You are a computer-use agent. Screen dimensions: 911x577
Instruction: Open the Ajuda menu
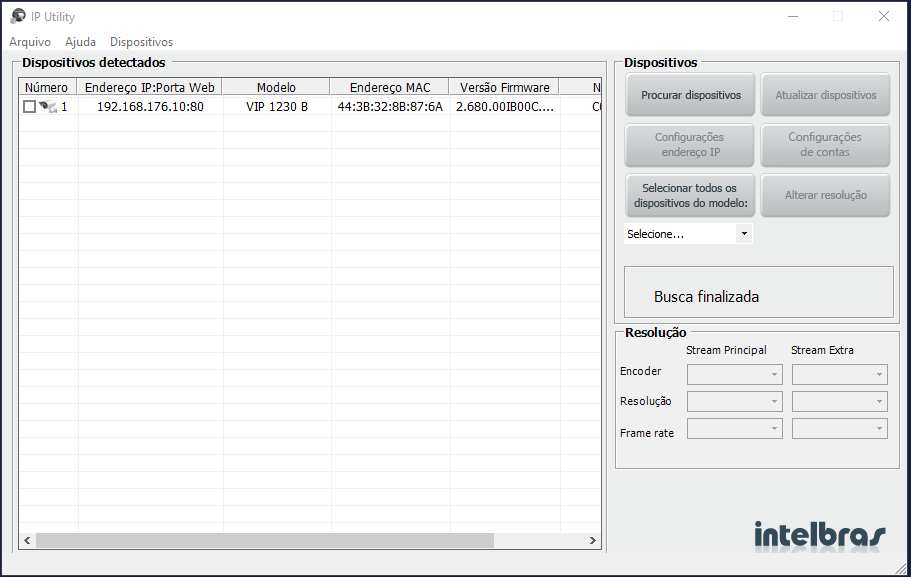coord(80,42)
